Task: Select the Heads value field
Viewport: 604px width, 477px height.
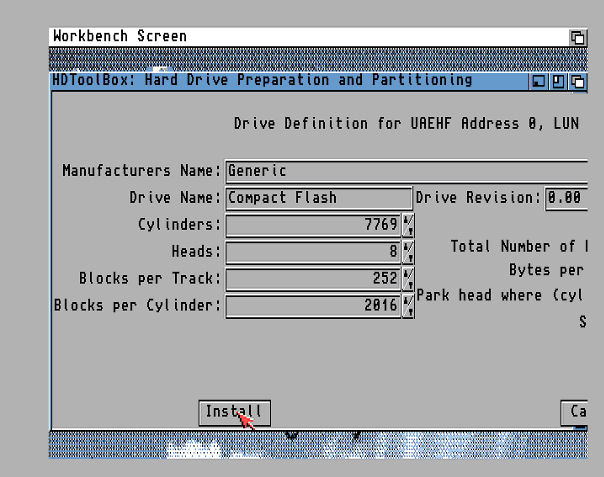Action: [313, 252]
